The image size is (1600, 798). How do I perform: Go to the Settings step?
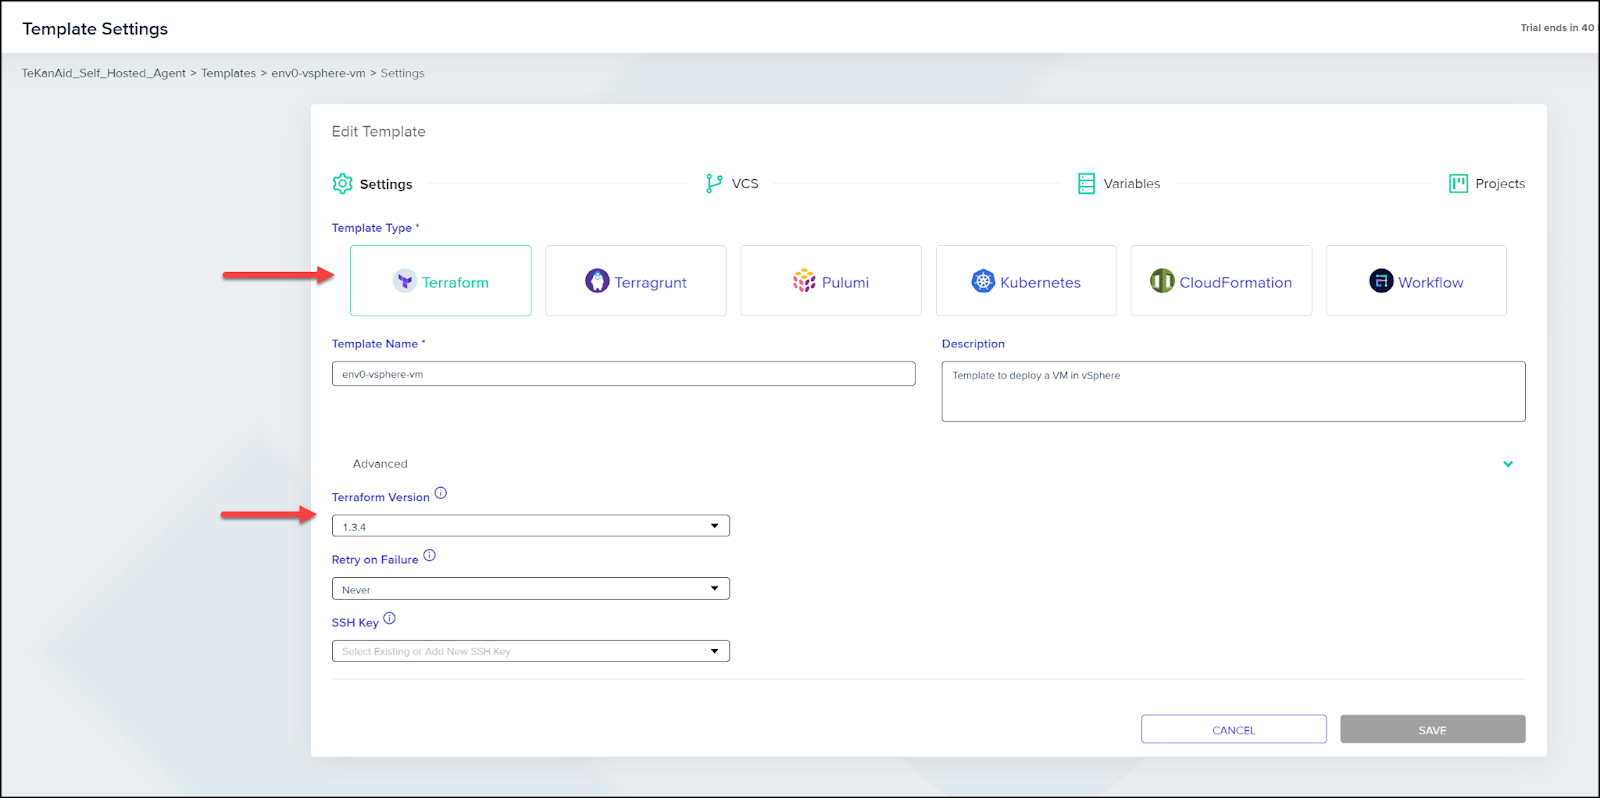click(x=373, y=184)
